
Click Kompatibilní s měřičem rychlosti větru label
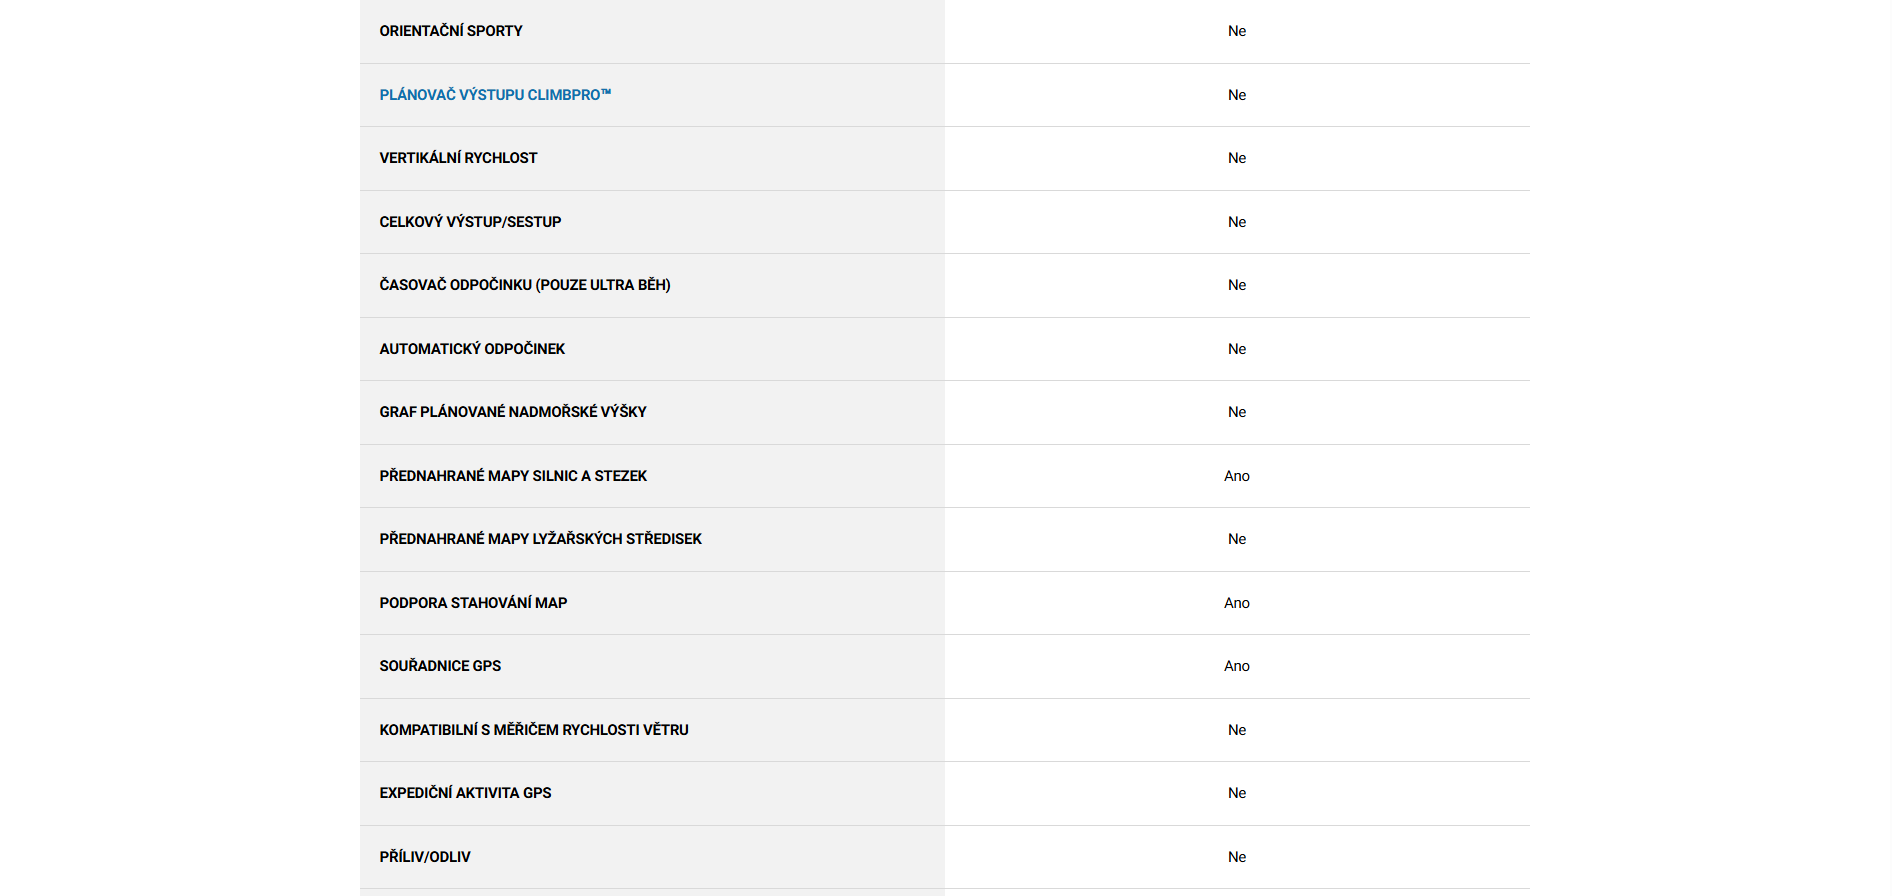coord(534,730)
